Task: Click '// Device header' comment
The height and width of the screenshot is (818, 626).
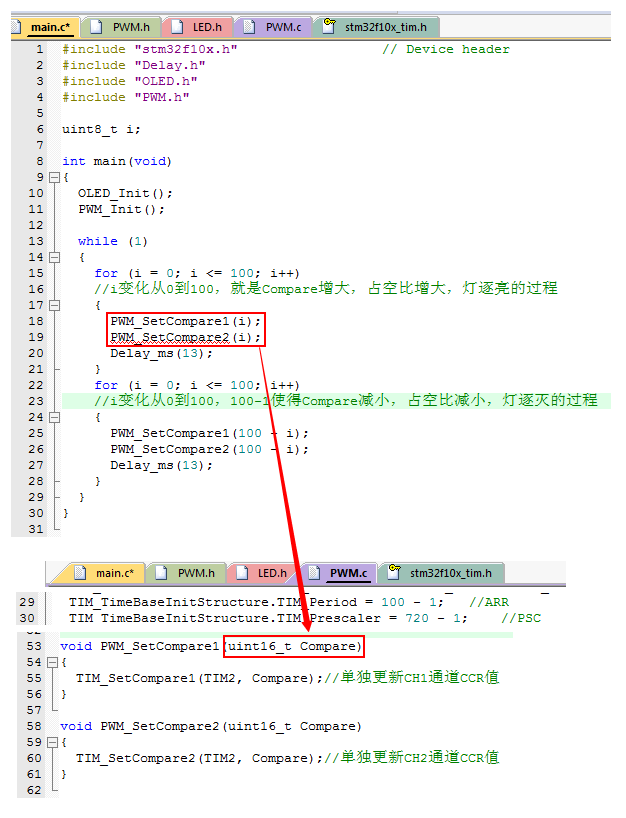Action: (x=446, y=49)
